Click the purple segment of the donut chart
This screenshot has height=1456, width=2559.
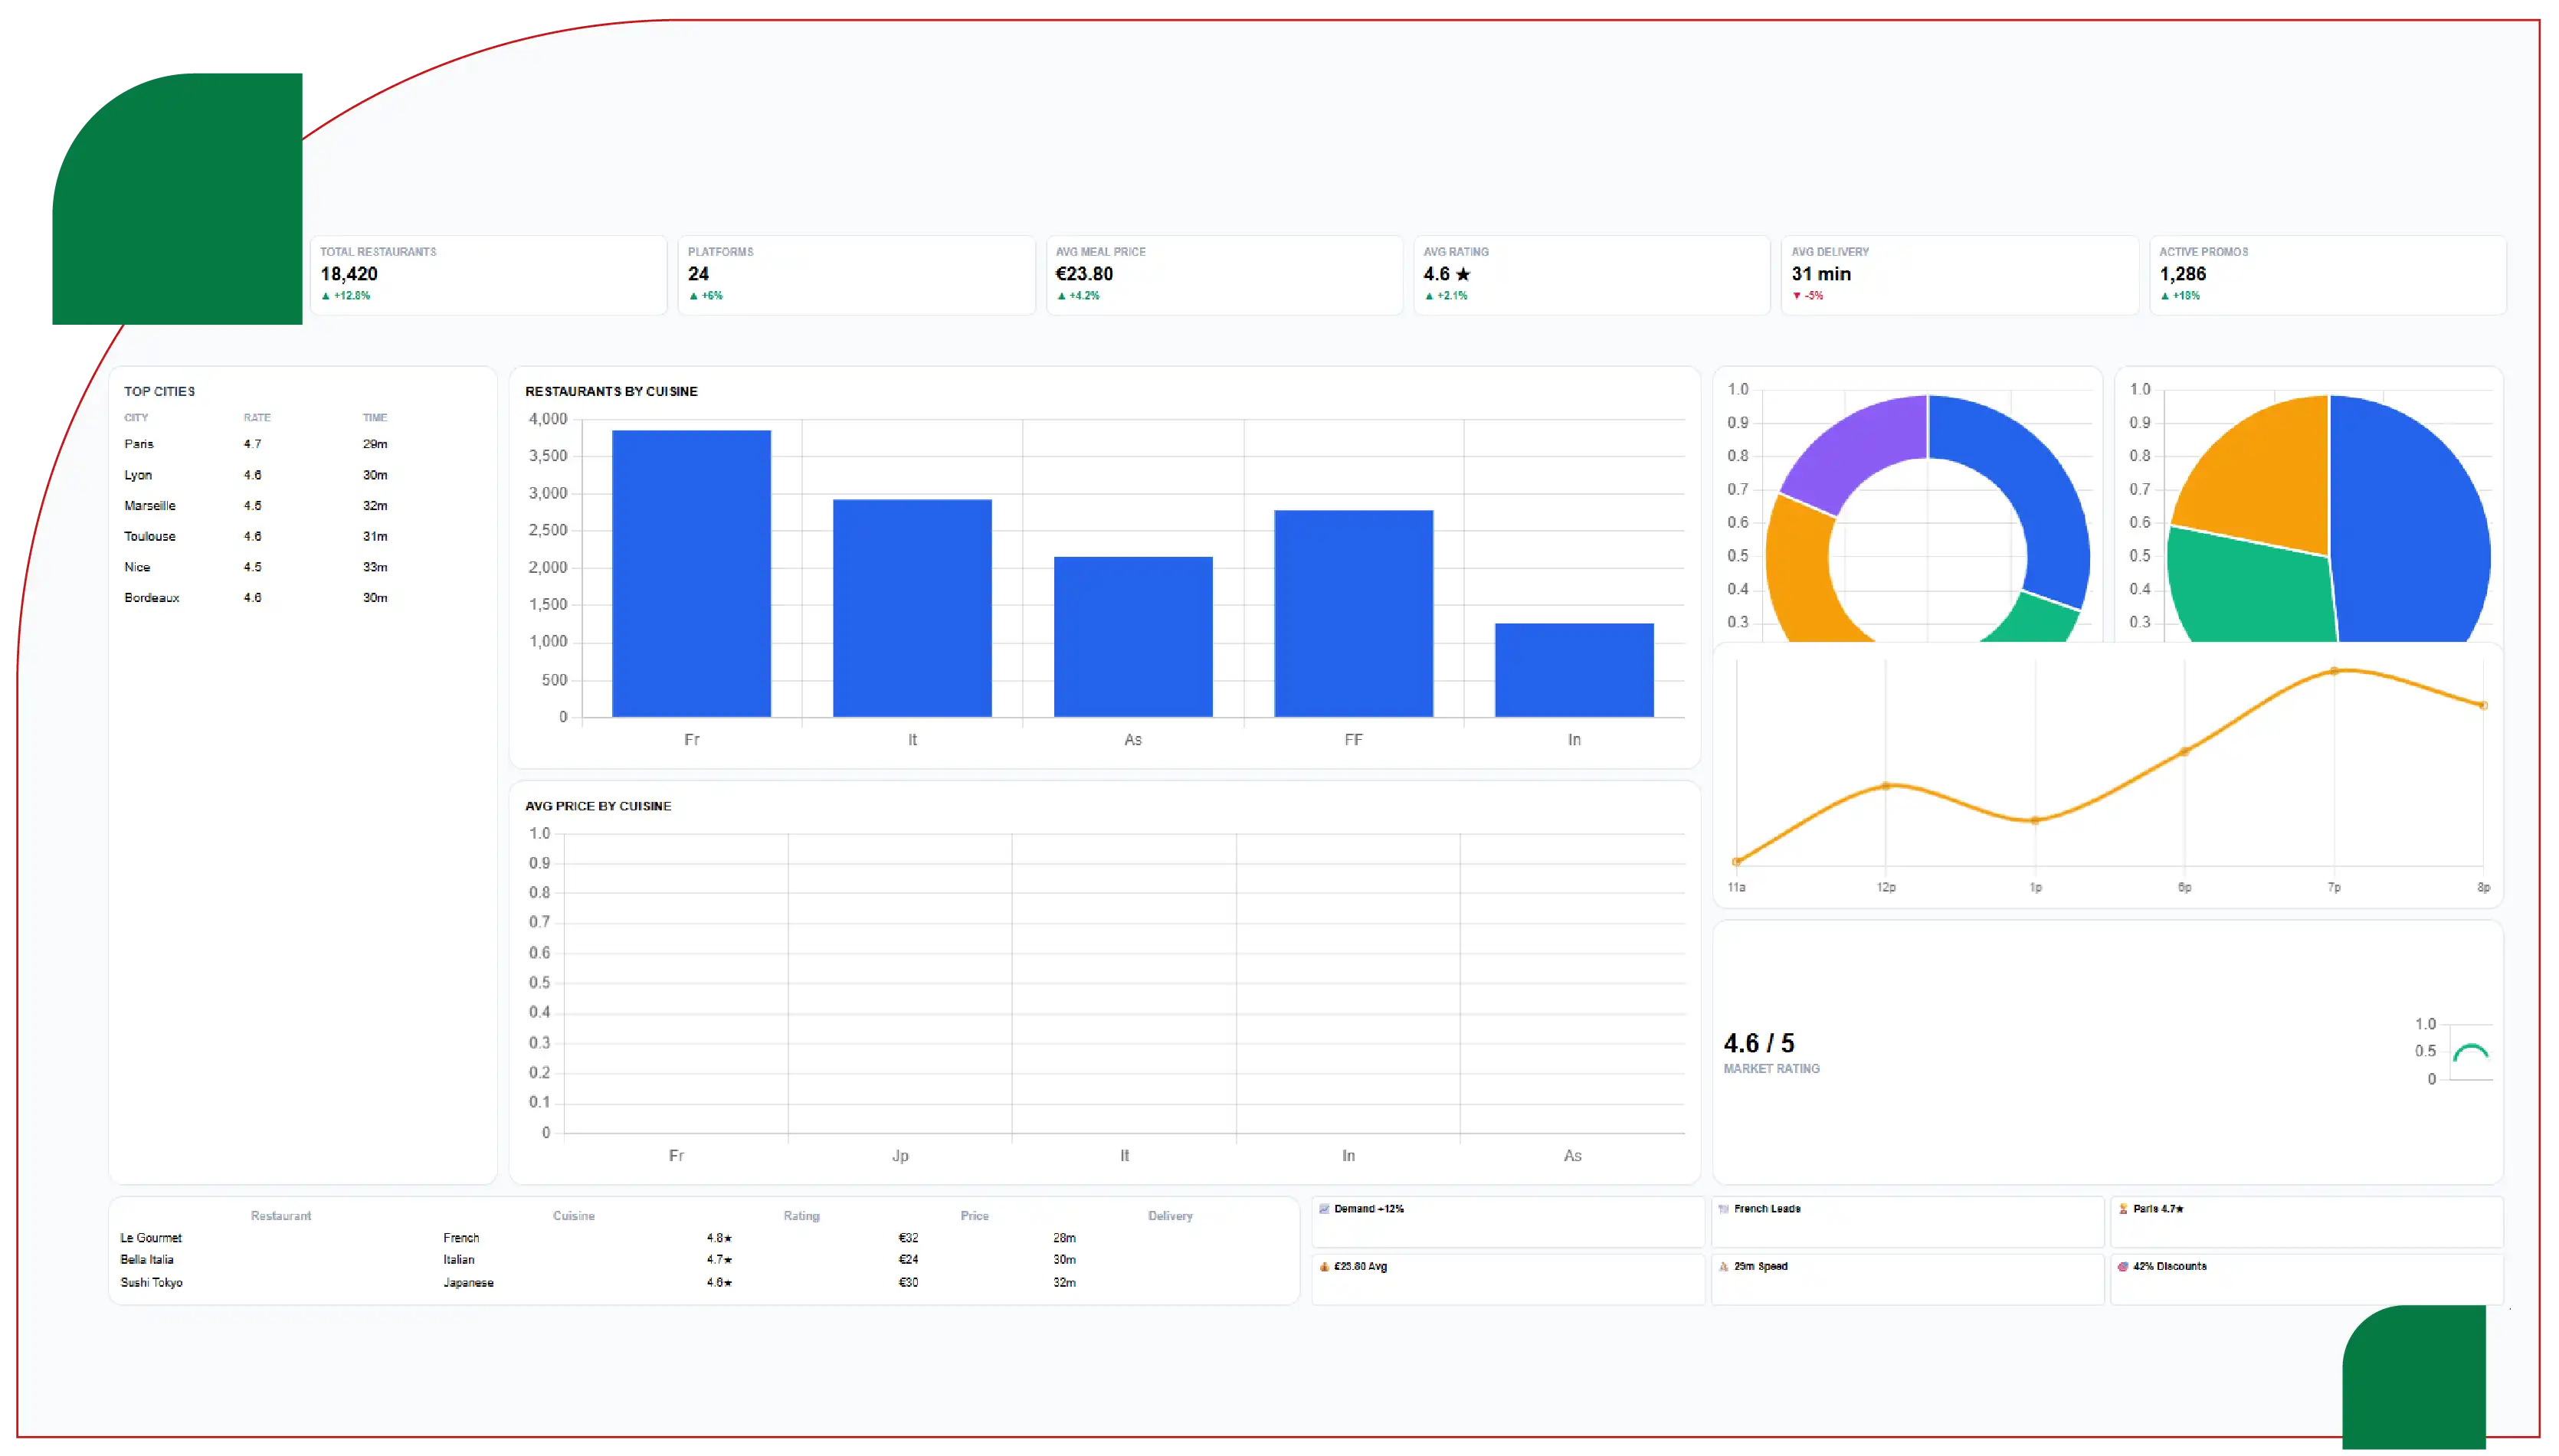[x=1850, y=455]
